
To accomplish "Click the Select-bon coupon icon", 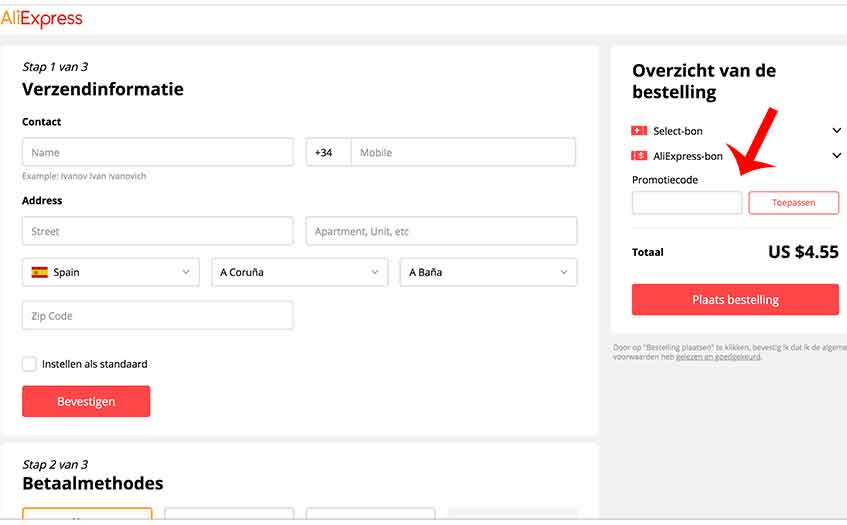I will (x=639, y=131).
